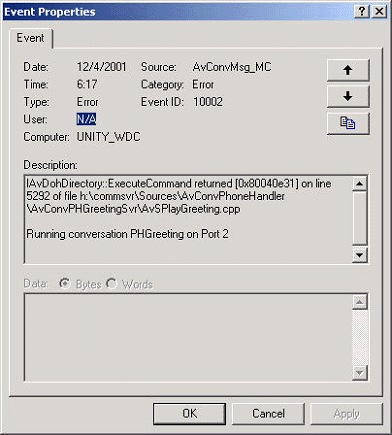This screenshot has height=435, width=392.
Task: Click the ExecuteCommand error line in Description
Action: click(179, 184)
